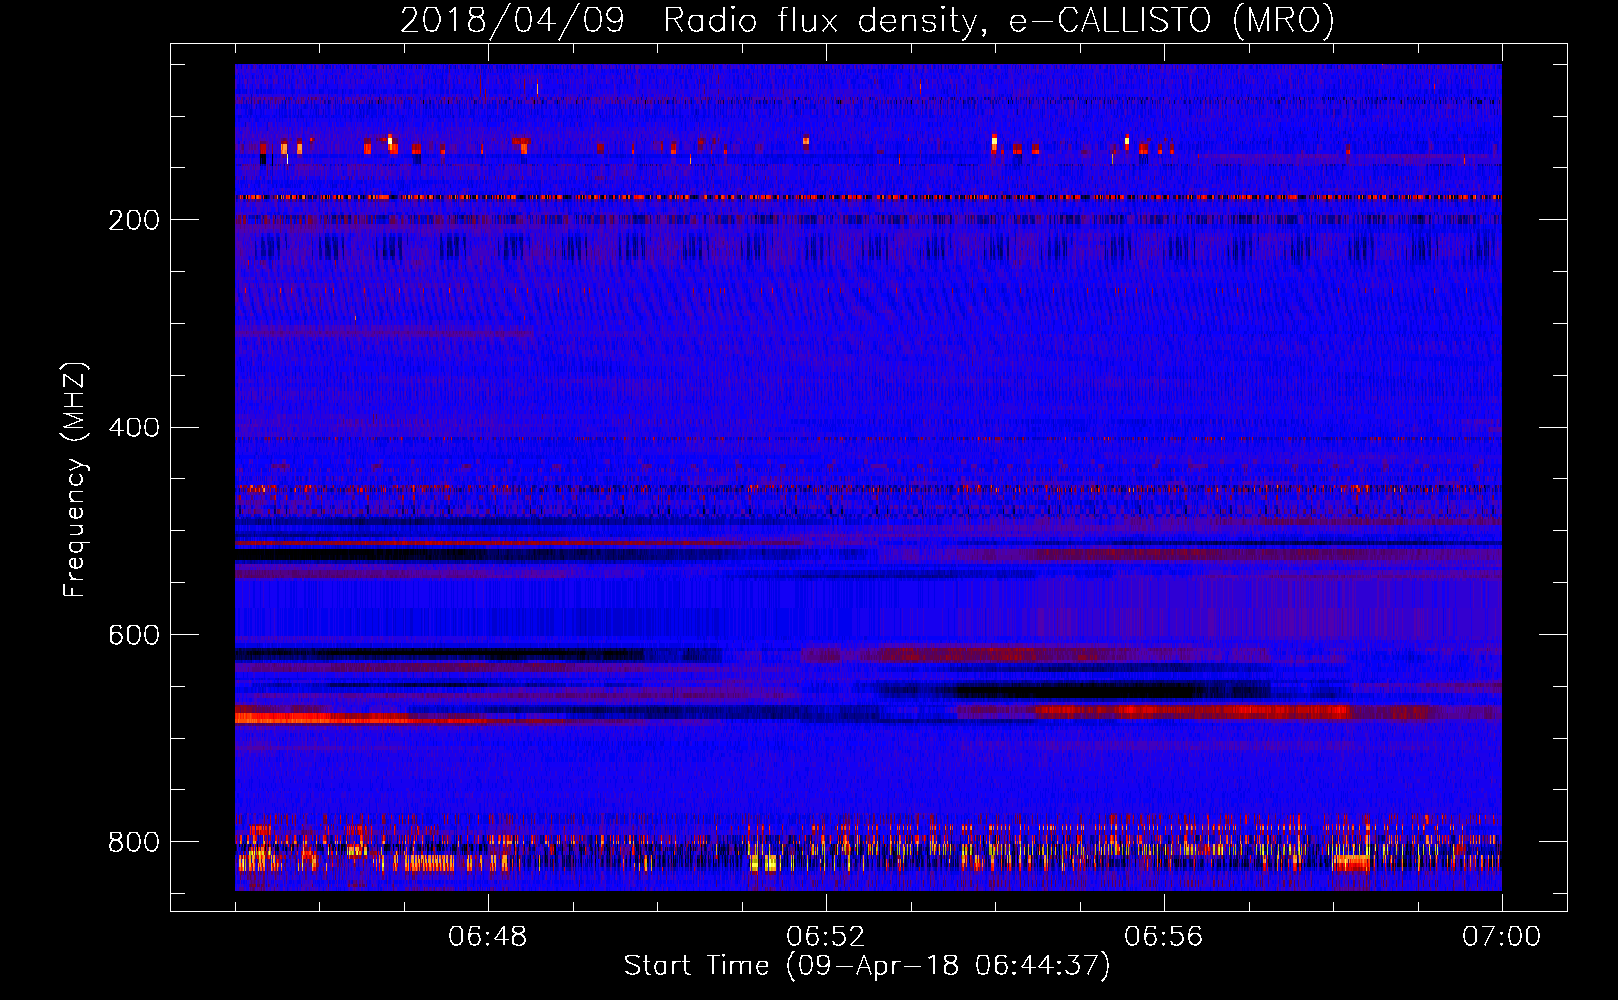Click the 06:52 time tick label
Screen dimensions: 1618x1000
[826, 937]
